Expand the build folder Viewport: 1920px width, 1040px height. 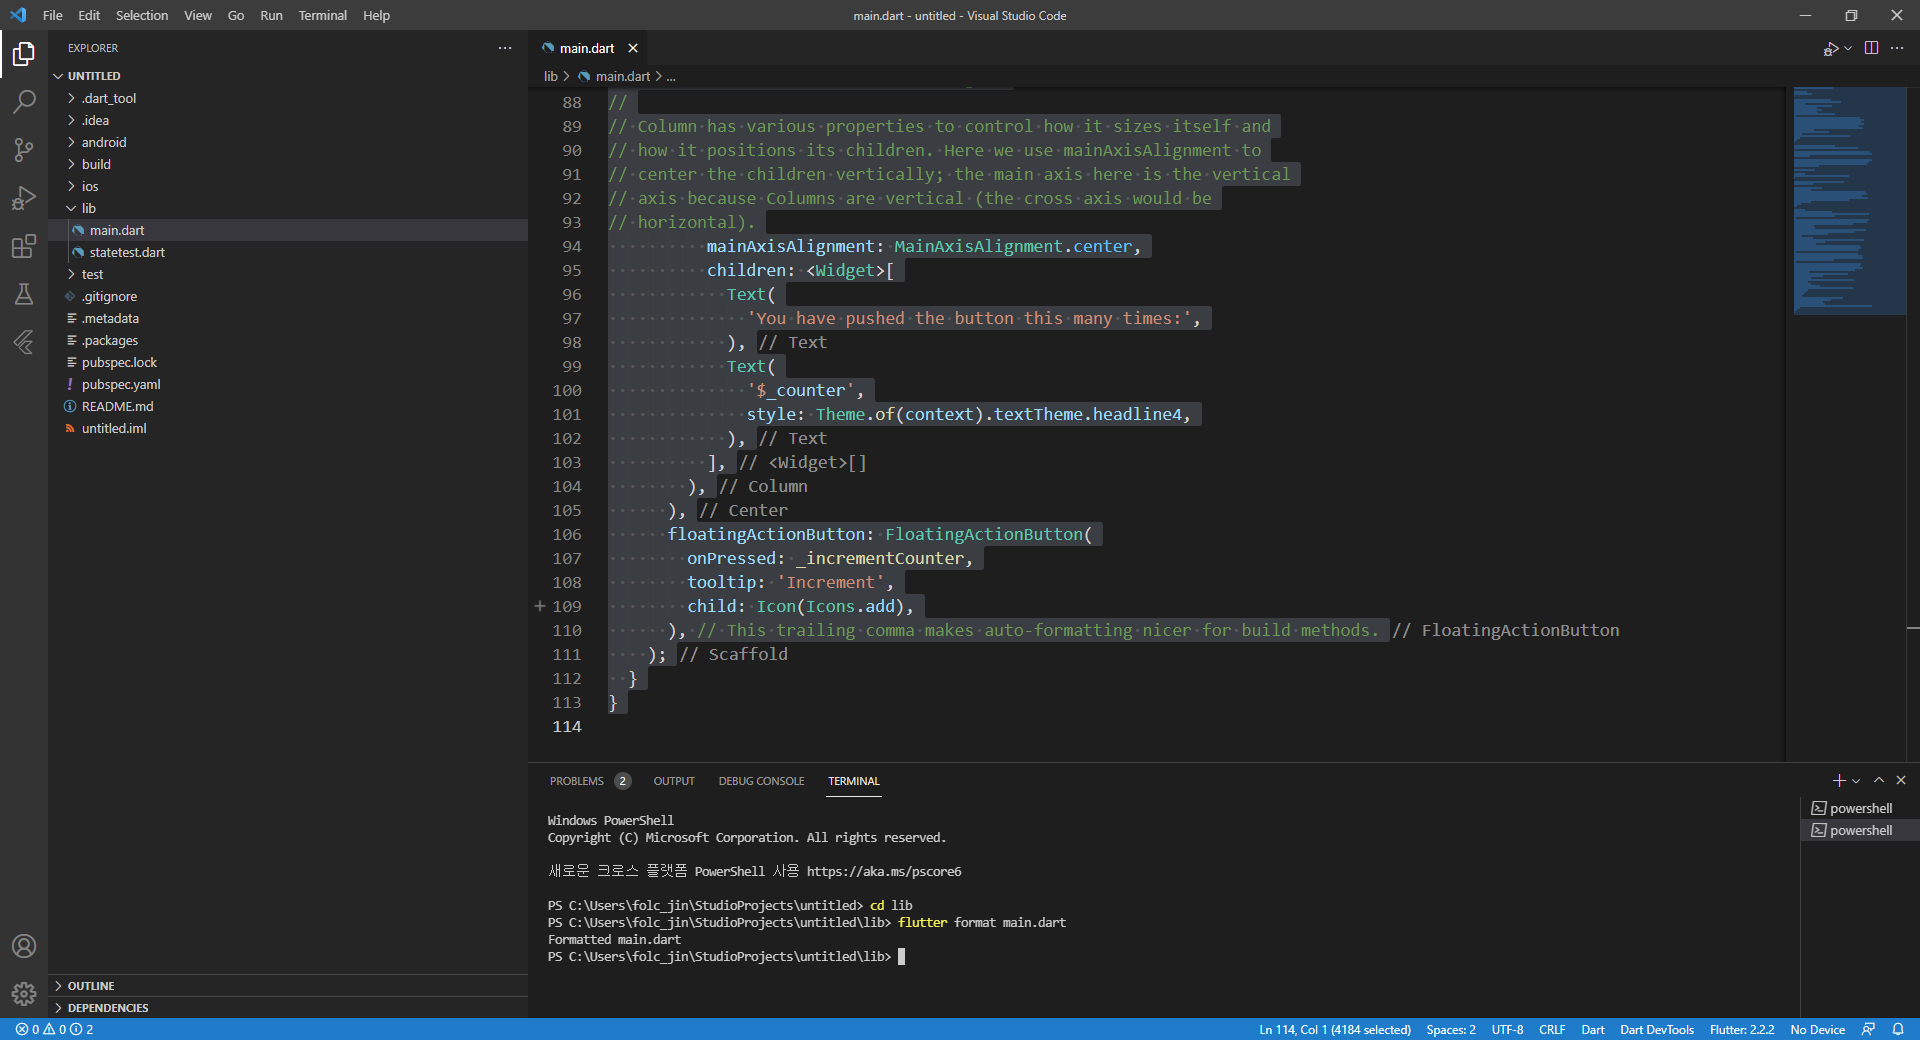tap(96, 164)
